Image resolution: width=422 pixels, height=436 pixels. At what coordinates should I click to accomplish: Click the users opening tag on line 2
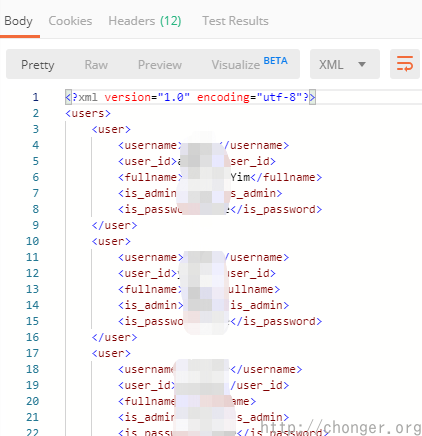tap(88, 113)
